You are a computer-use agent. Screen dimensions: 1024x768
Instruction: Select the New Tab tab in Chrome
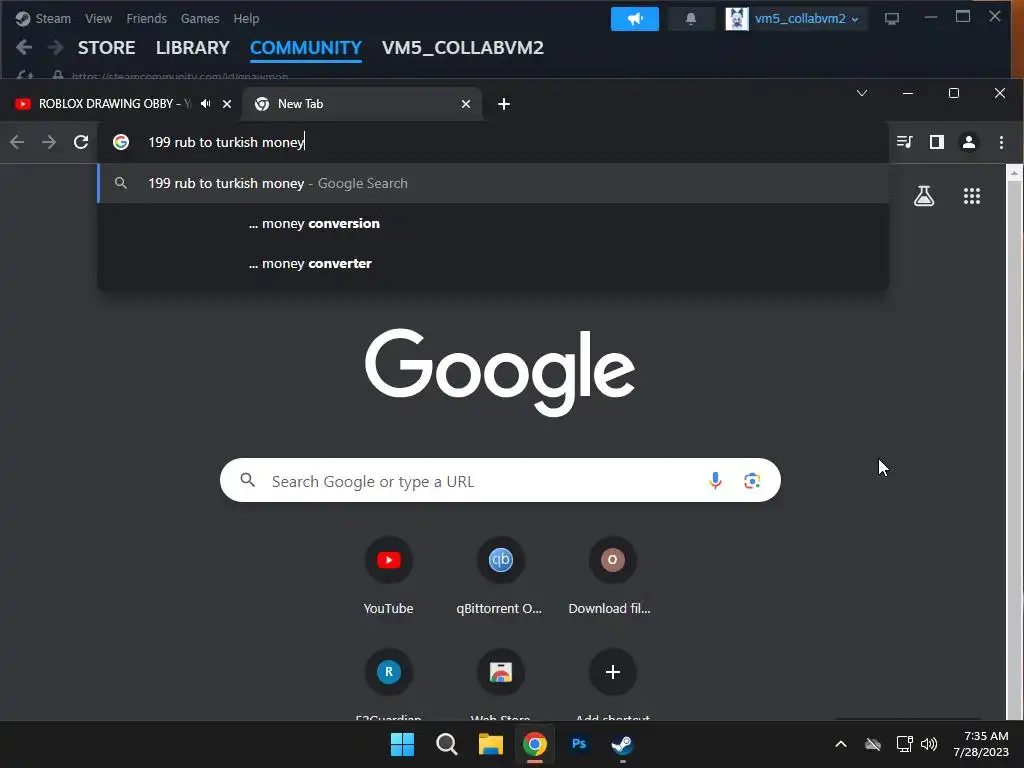(361, 104)
